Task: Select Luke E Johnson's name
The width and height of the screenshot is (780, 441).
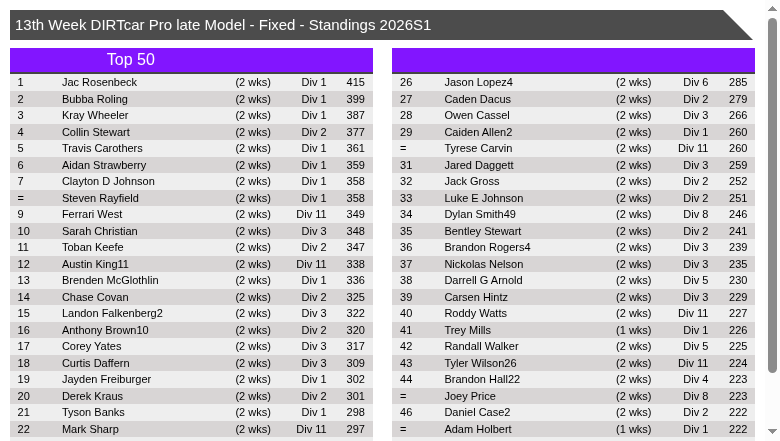Action: (x=483, y=198)
